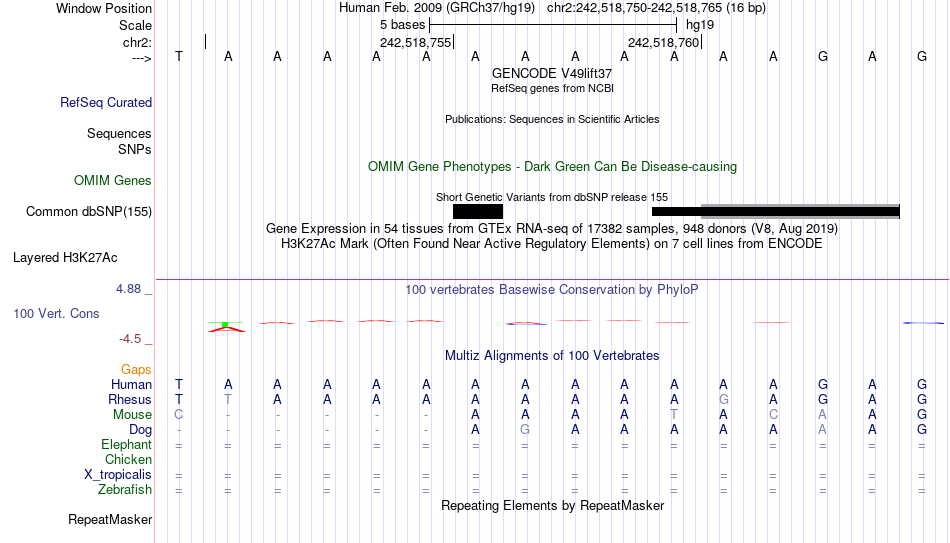Click the Common dbSNP(155) track label
The image size is (950, 543).
point(89,212)
